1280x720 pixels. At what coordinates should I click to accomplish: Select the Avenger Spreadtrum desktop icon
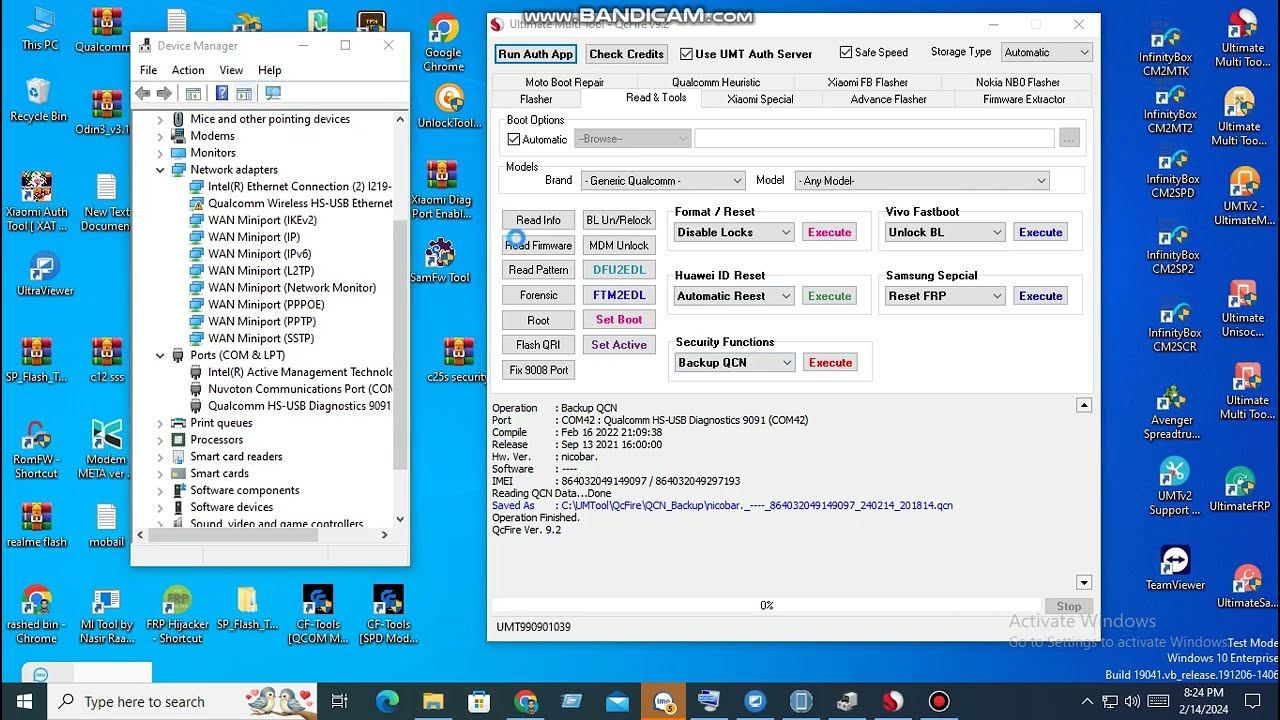pos(1172,413)
